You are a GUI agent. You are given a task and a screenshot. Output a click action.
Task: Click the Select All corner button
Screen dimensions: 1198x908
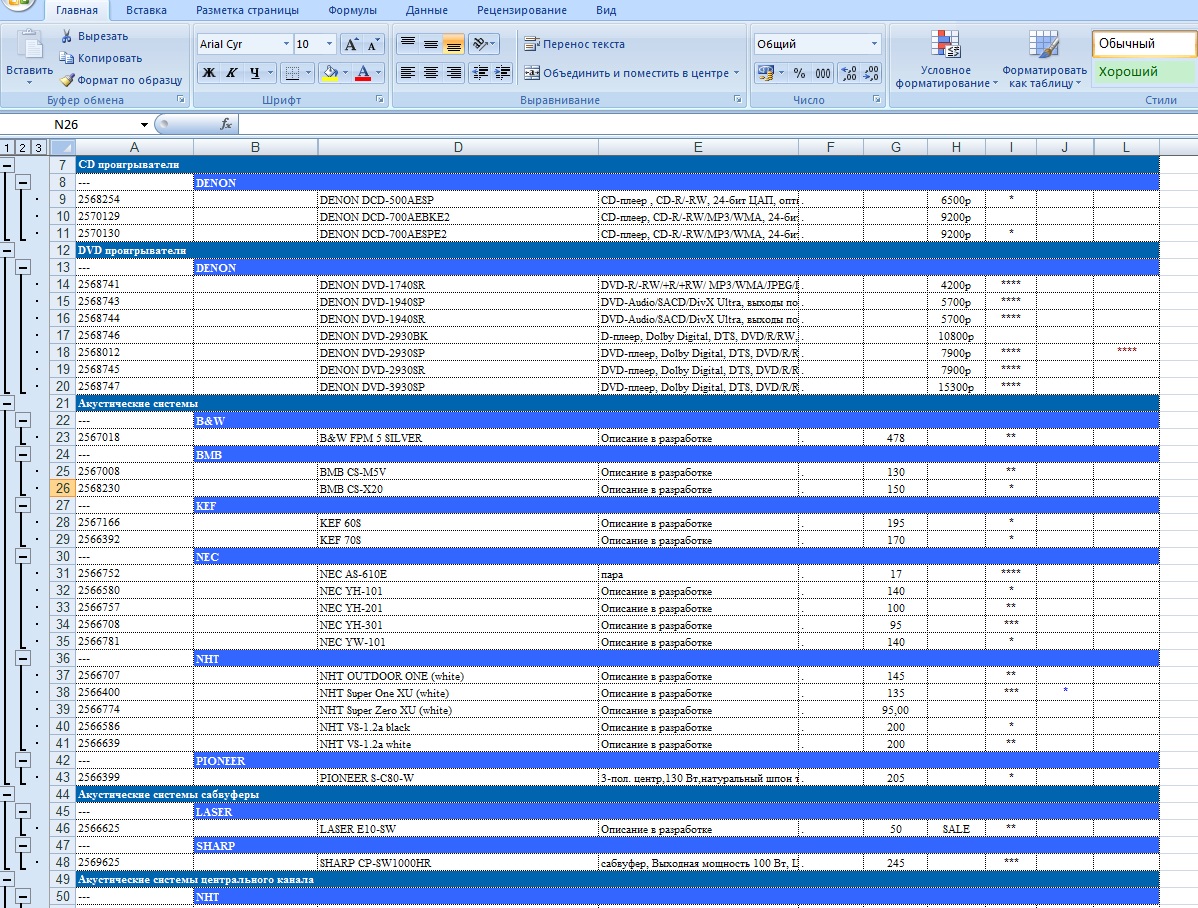(x=62, y=148)
